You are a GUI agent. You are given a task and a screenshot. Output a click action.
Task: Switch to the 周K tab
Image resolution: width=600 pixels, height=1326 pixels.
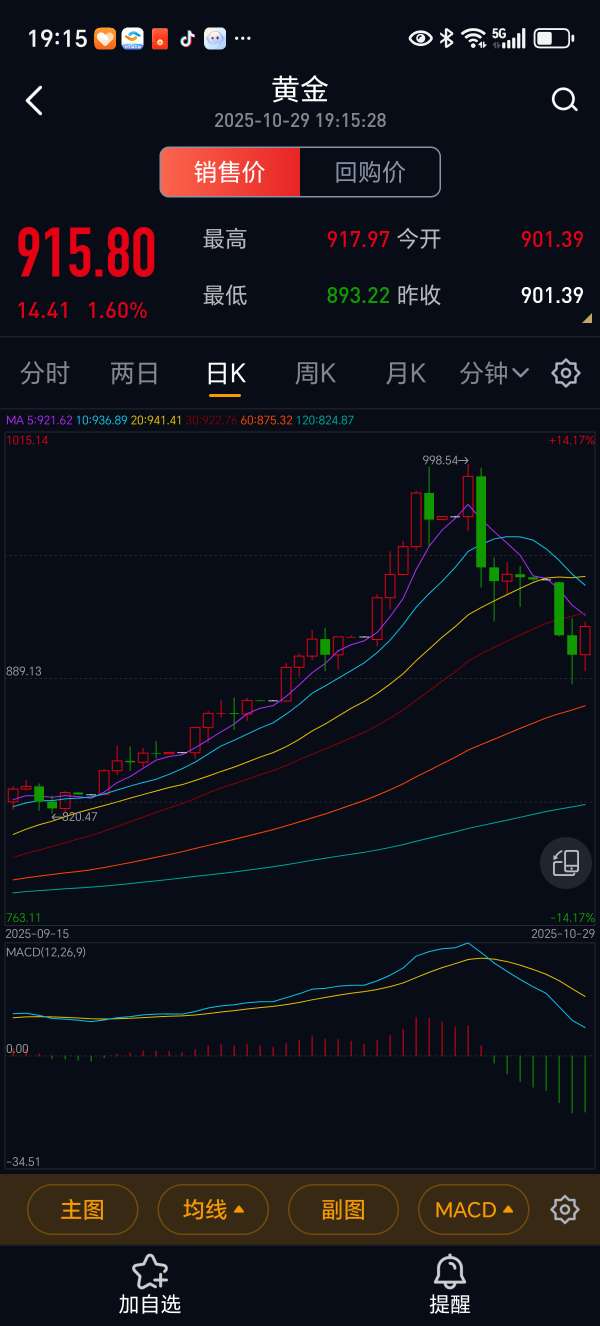[x=315, y=373]
